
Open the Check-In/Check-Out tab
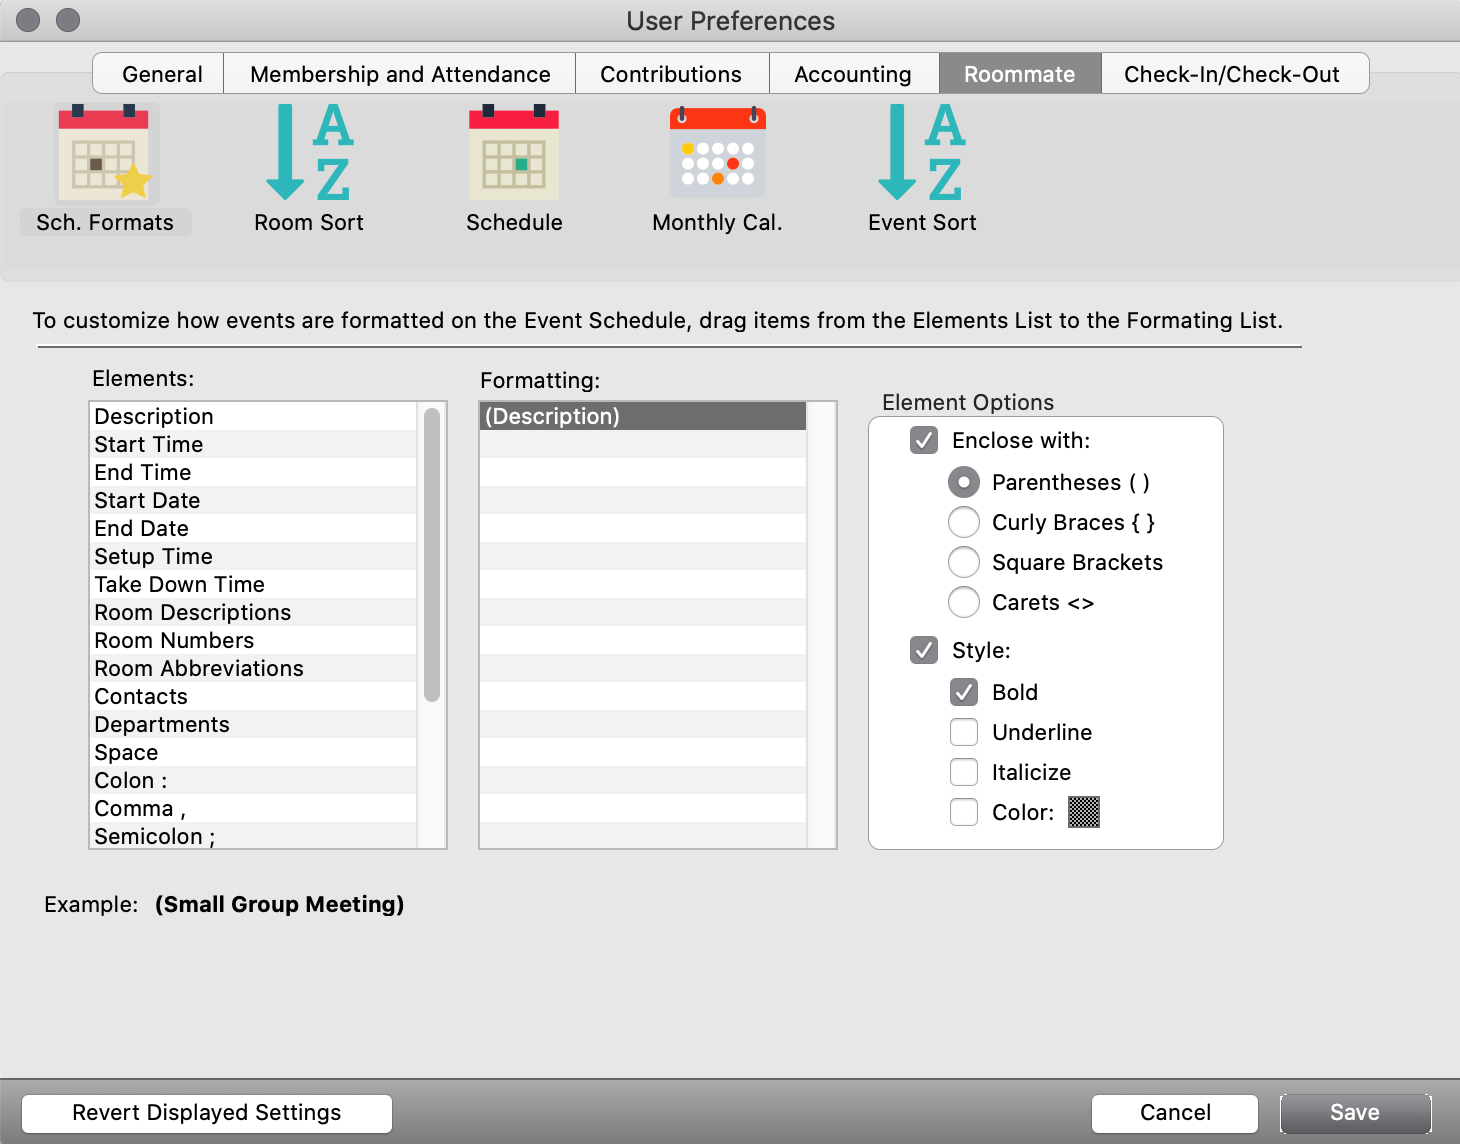(1231, 74)
